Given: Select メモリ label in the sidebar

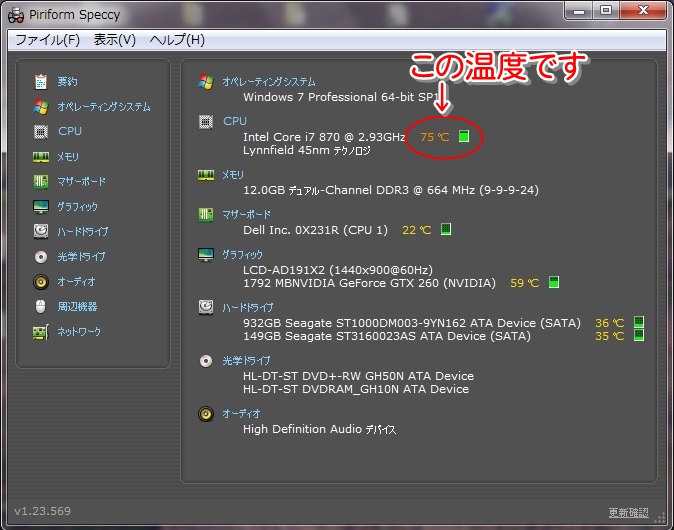Looking at the screenshot, I should pyautogui.click(x=68, y=156).
